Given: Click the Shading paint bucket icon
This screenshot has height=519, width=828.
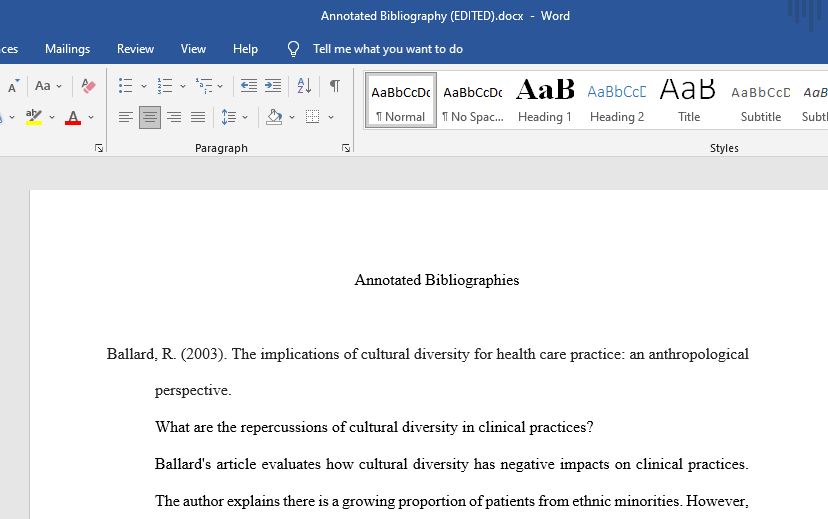Looking at the screenshot, I should [x=274, y=117].
